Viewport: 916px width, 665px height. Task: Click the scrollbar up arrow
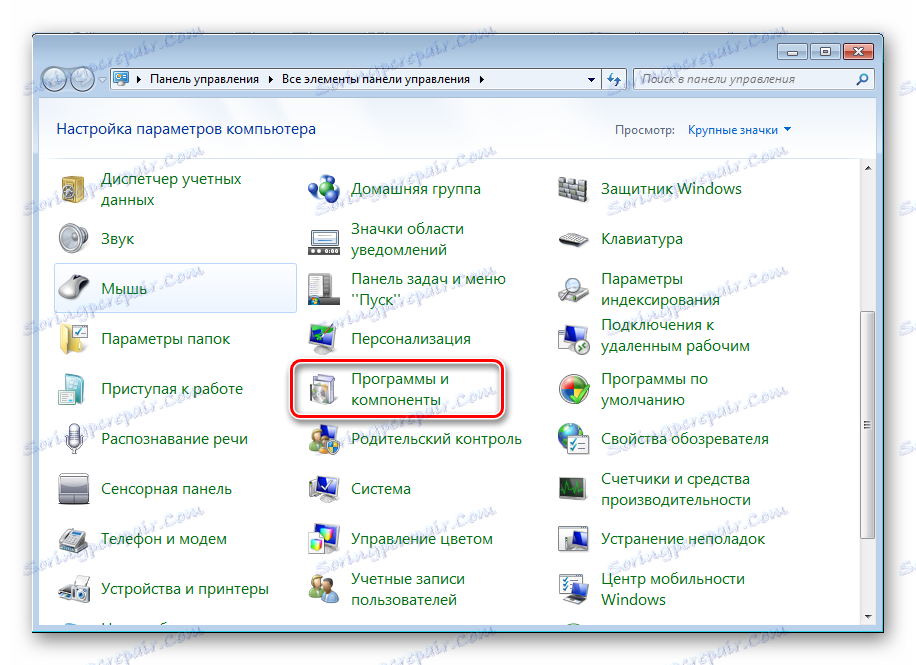click(868, 168)
